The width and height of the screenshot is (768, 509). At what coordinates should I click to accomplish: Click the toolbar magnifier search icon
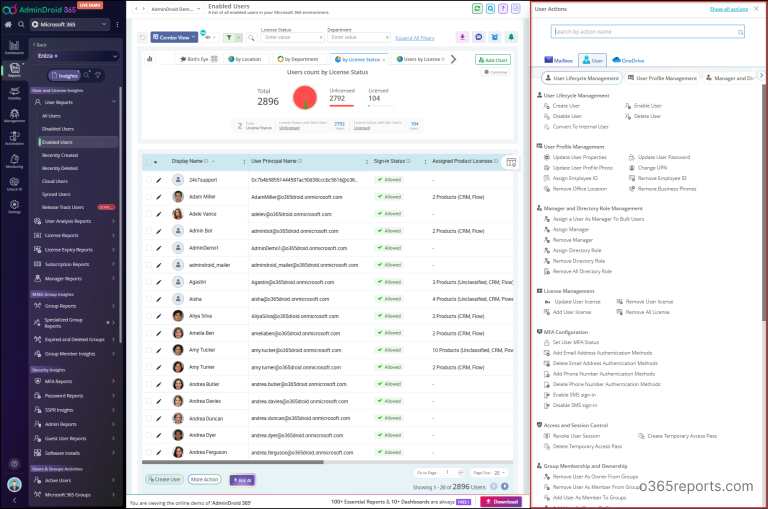tap(251, 38)
